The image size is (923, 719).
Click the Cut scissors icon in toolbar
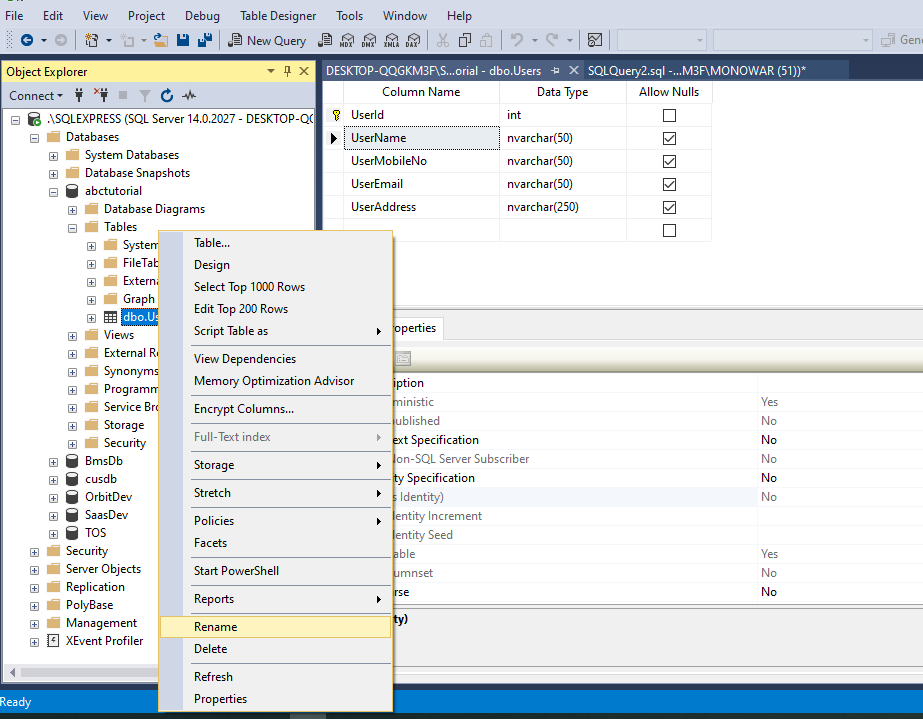442,40
